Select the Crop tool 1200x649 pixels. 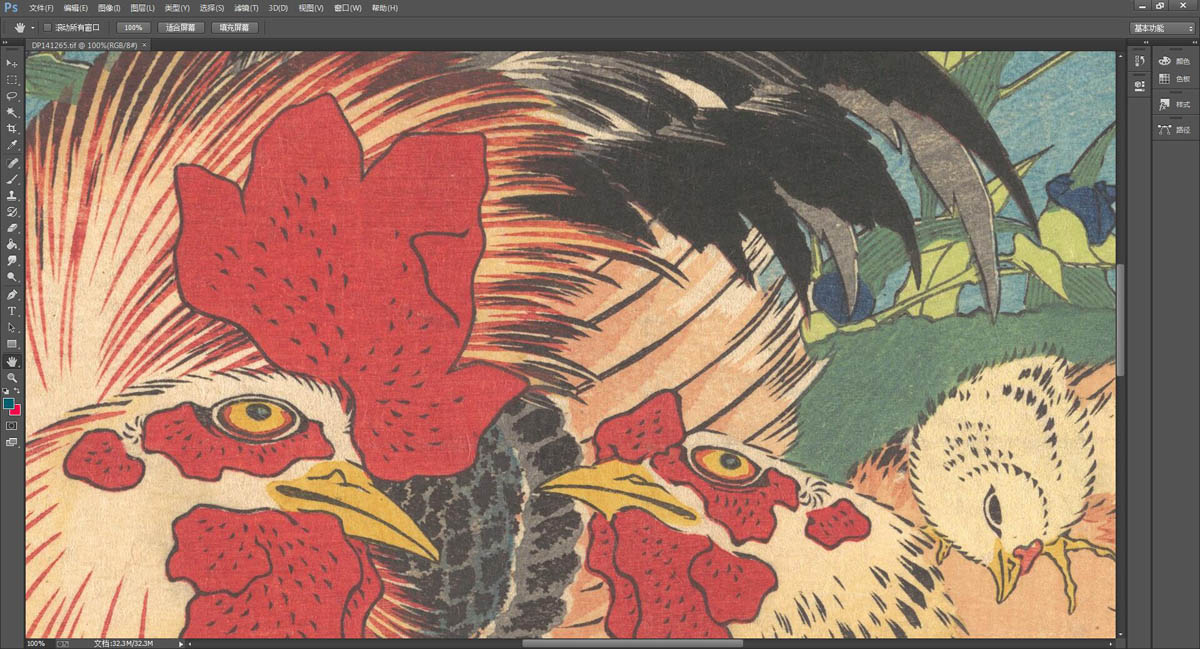(12, 129)
